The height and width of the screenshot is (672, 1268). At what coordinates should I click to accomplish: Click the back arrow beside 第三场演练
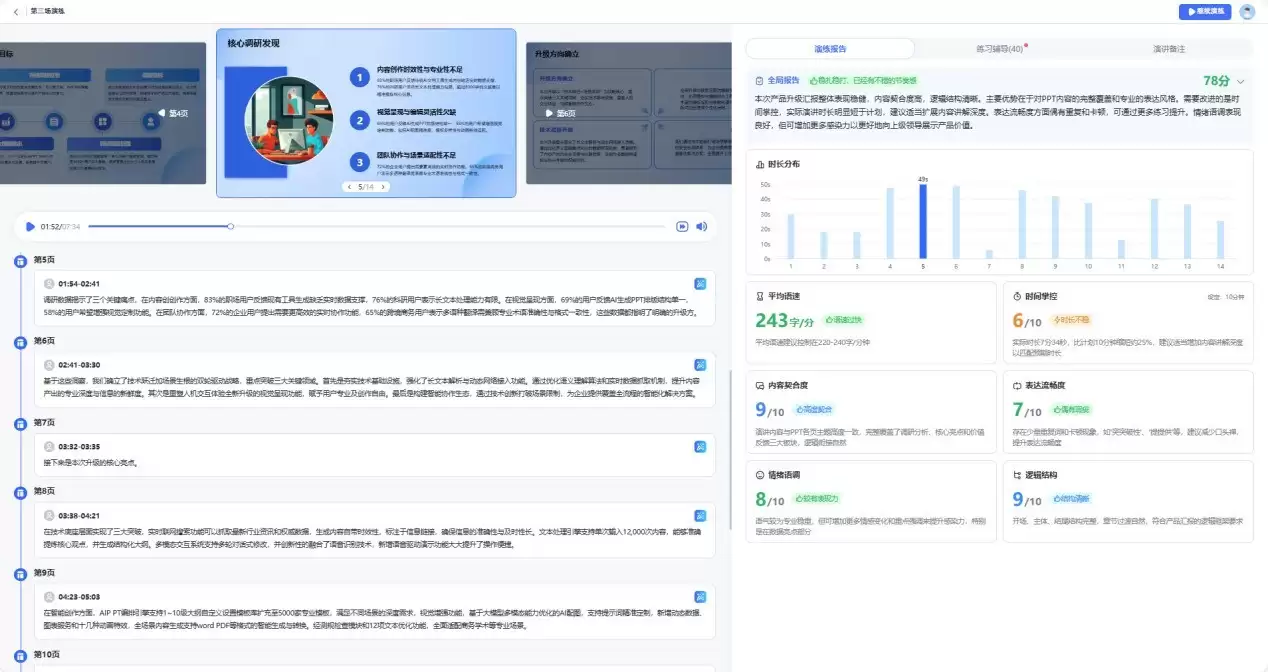click(16, 11)
